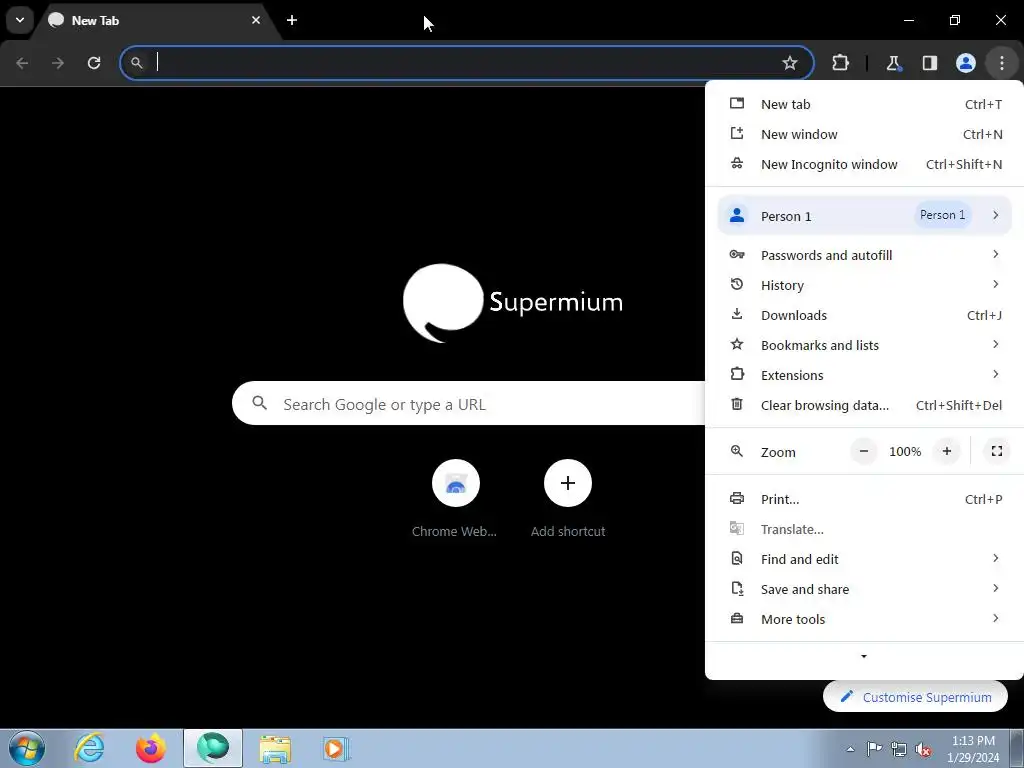Expand More tools submenu
This screenshot has height=768, width=1024.
(x=865, y=620)
